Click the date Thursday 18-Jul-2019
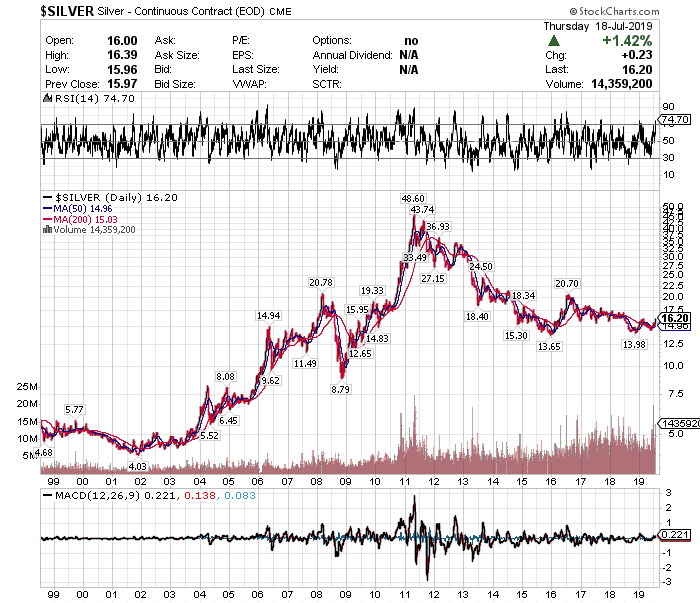This screenshot has width=700, height=603. pyautogui.click(x=598, y=26)
